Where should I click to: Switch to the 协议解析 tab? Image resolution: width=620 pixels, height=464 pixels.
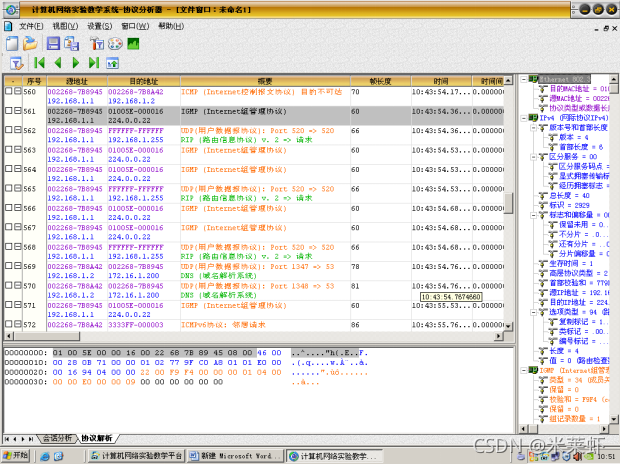[x=96, y=438]
